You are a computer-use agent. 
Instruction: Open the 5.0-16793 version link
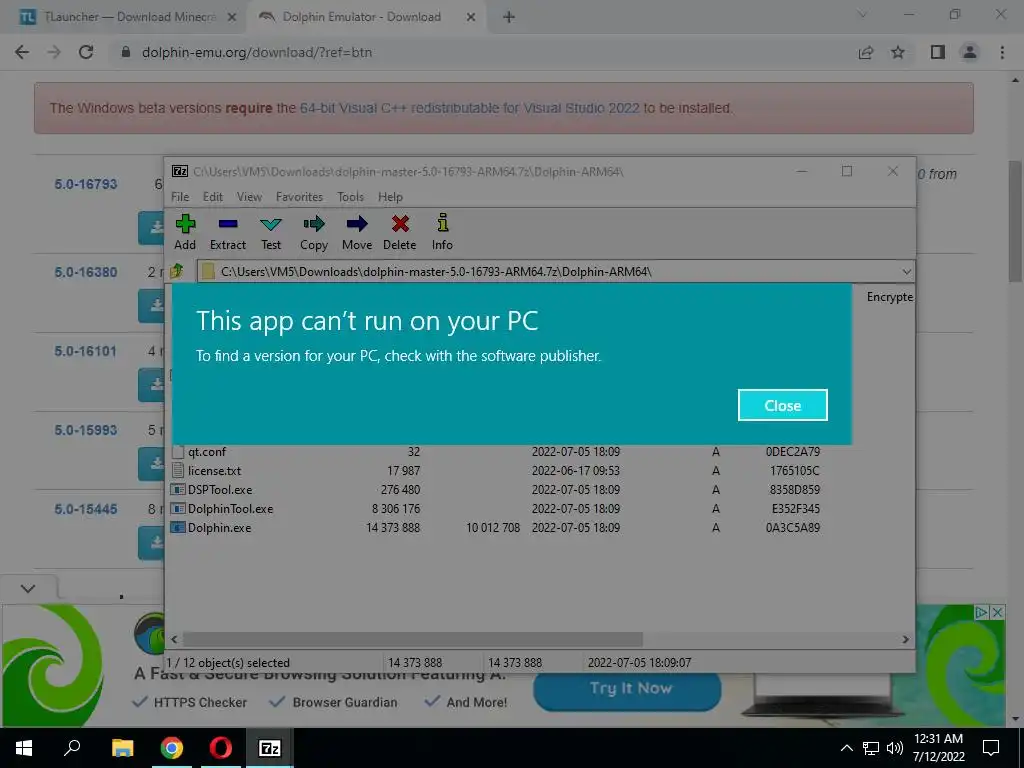[86, 184]
